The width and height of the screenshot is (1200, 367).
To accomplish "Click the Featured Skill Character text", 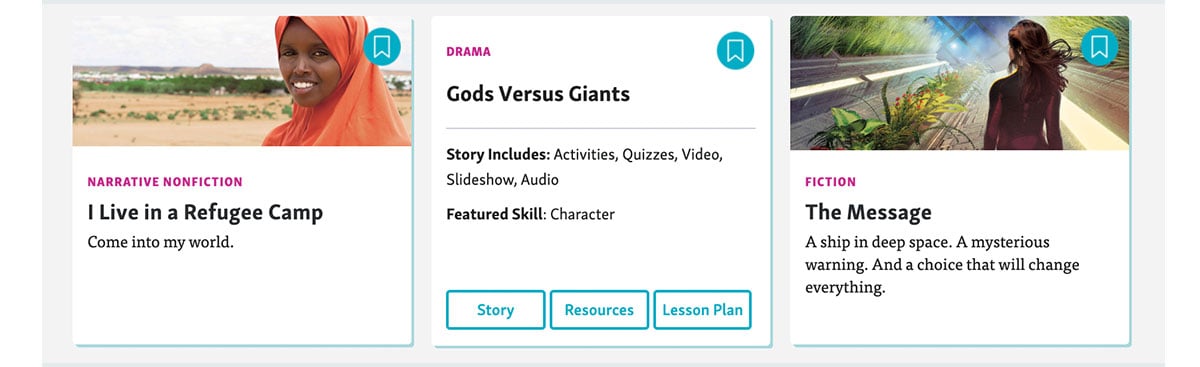I will [530, 214].
